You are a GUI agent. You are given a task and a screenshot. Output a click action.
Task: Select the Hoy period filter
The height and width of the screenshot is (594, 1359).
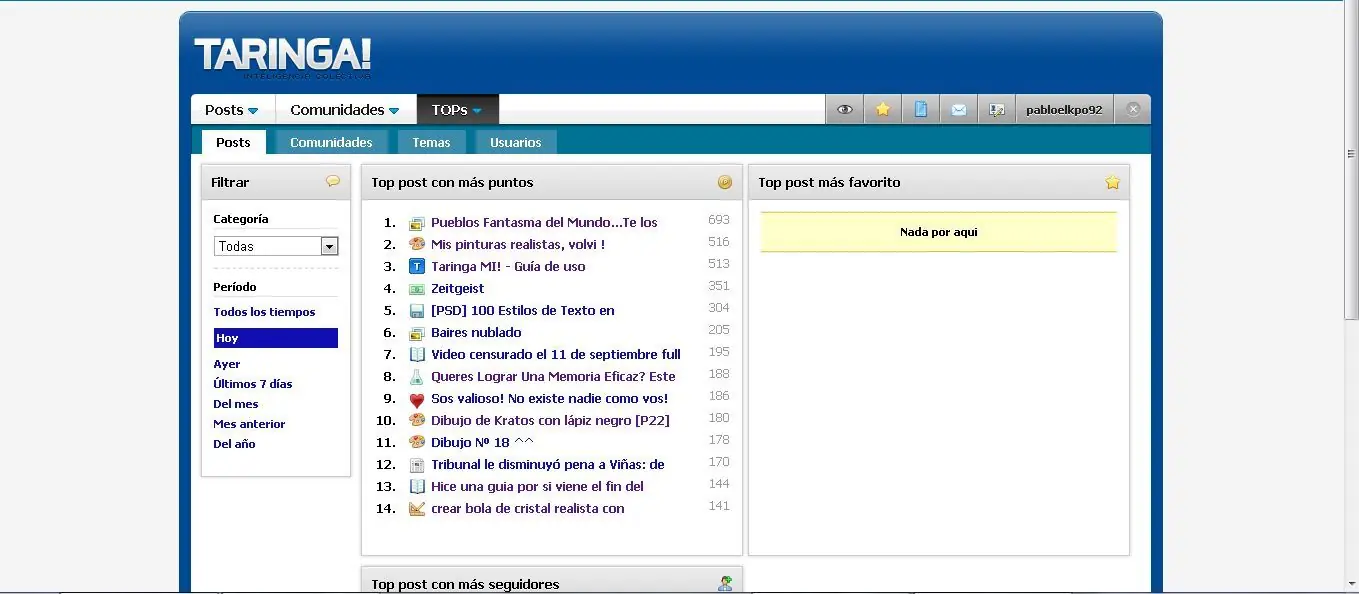click(x=276, y=338)
